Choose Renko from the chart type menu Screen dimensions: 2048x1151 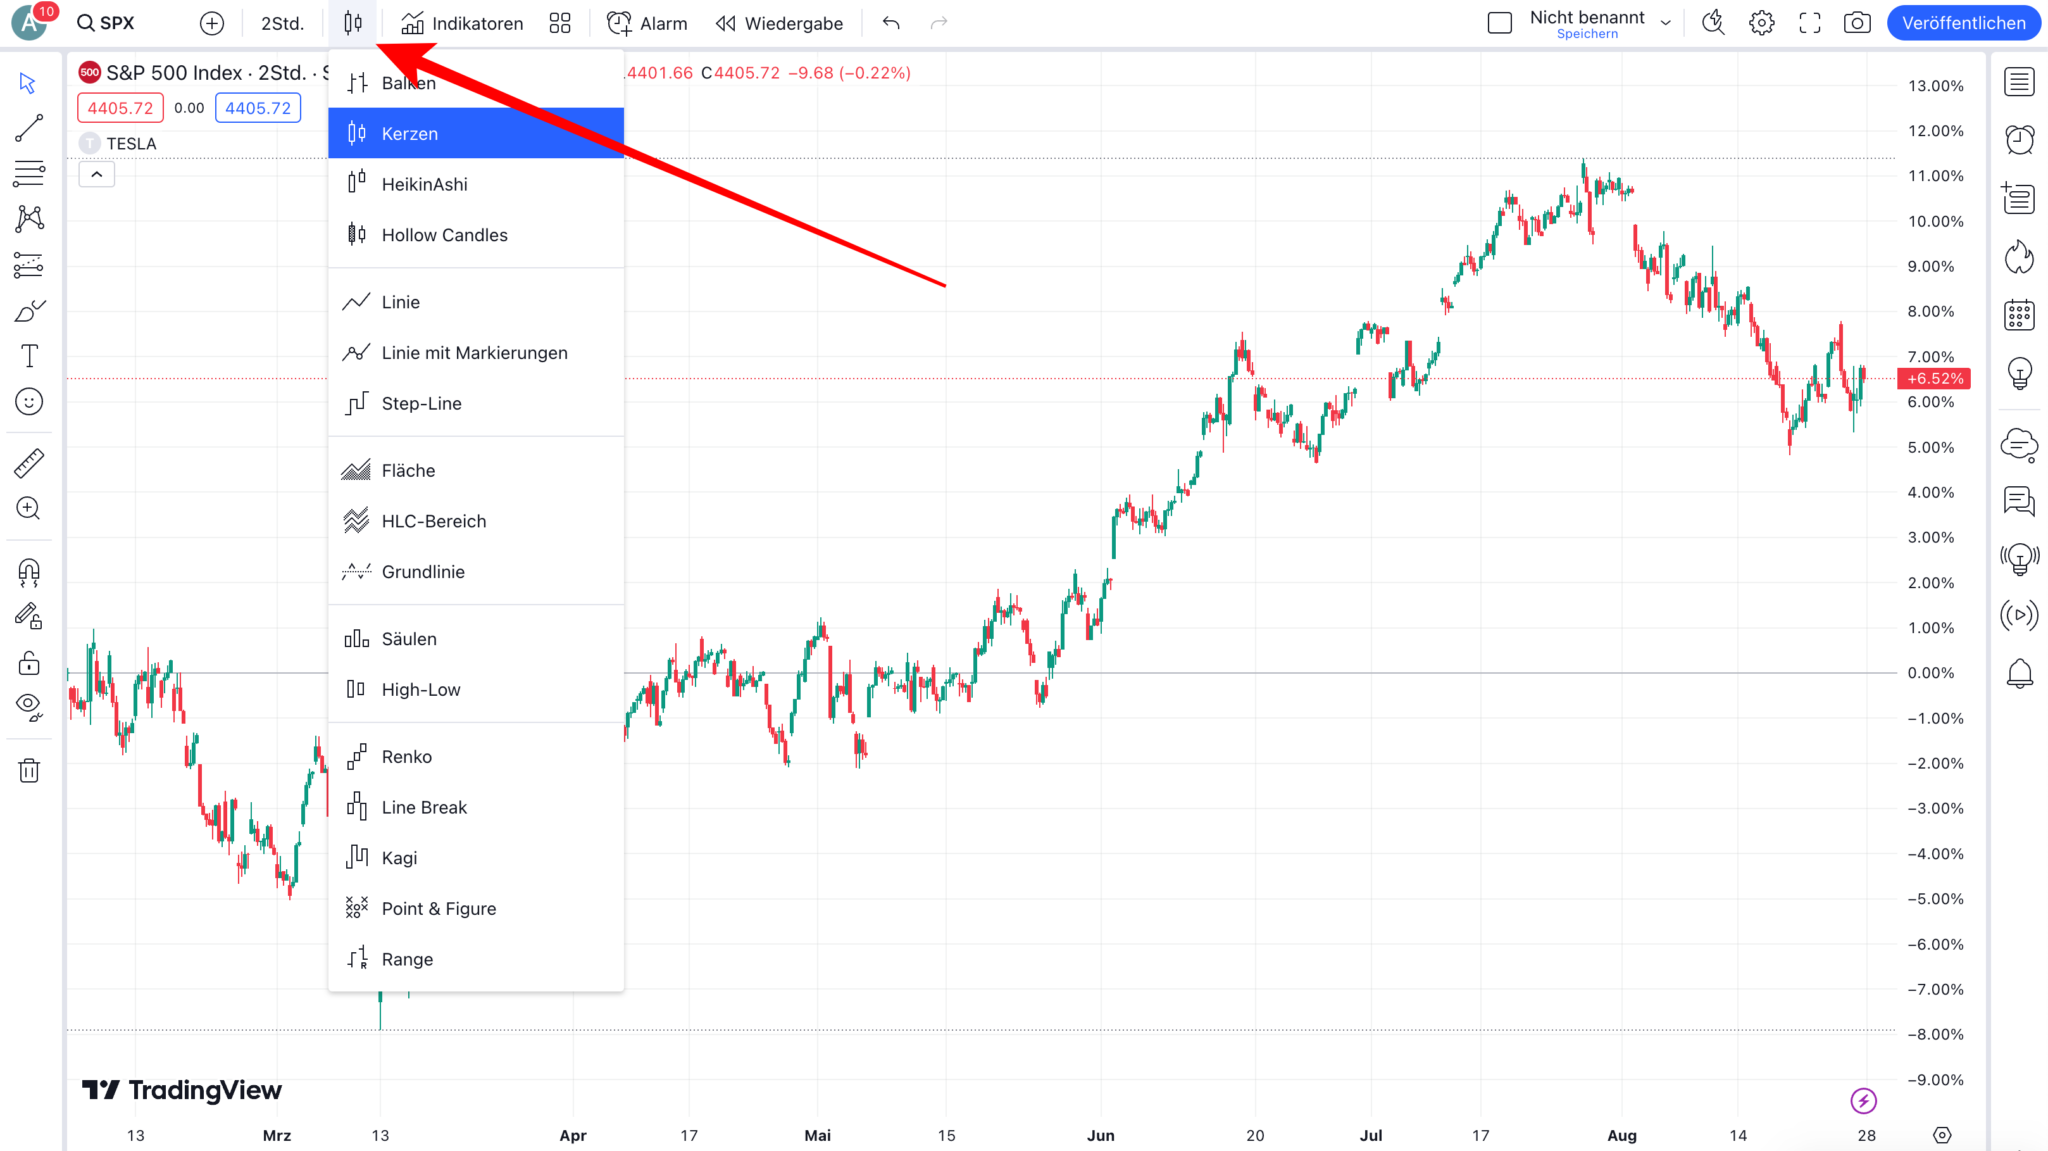tap(406, 756)
